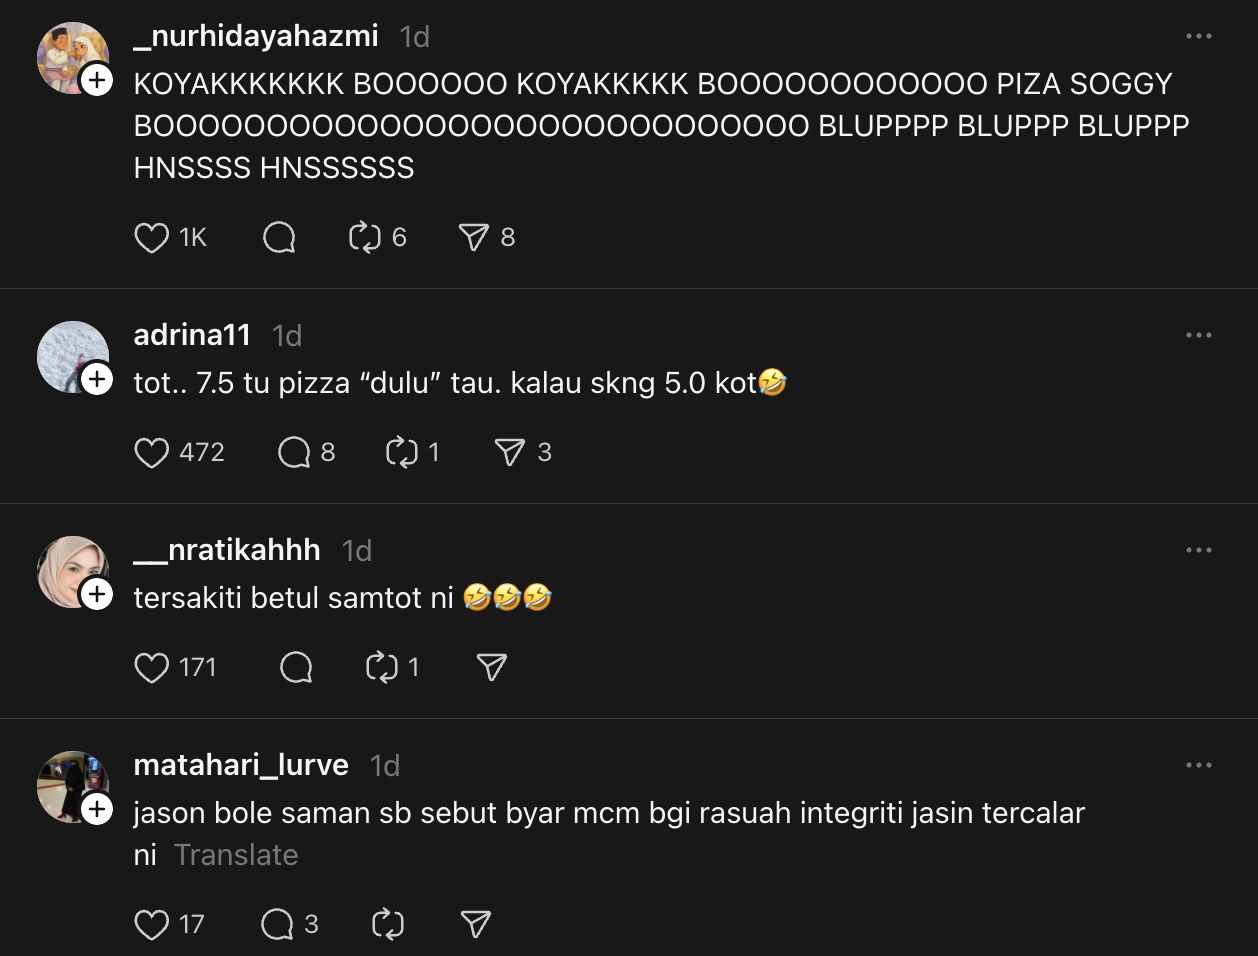Share _nurhidayahazmi's comment via send icon
Viewport: 1258px width, 956px height.
(473, 238)
